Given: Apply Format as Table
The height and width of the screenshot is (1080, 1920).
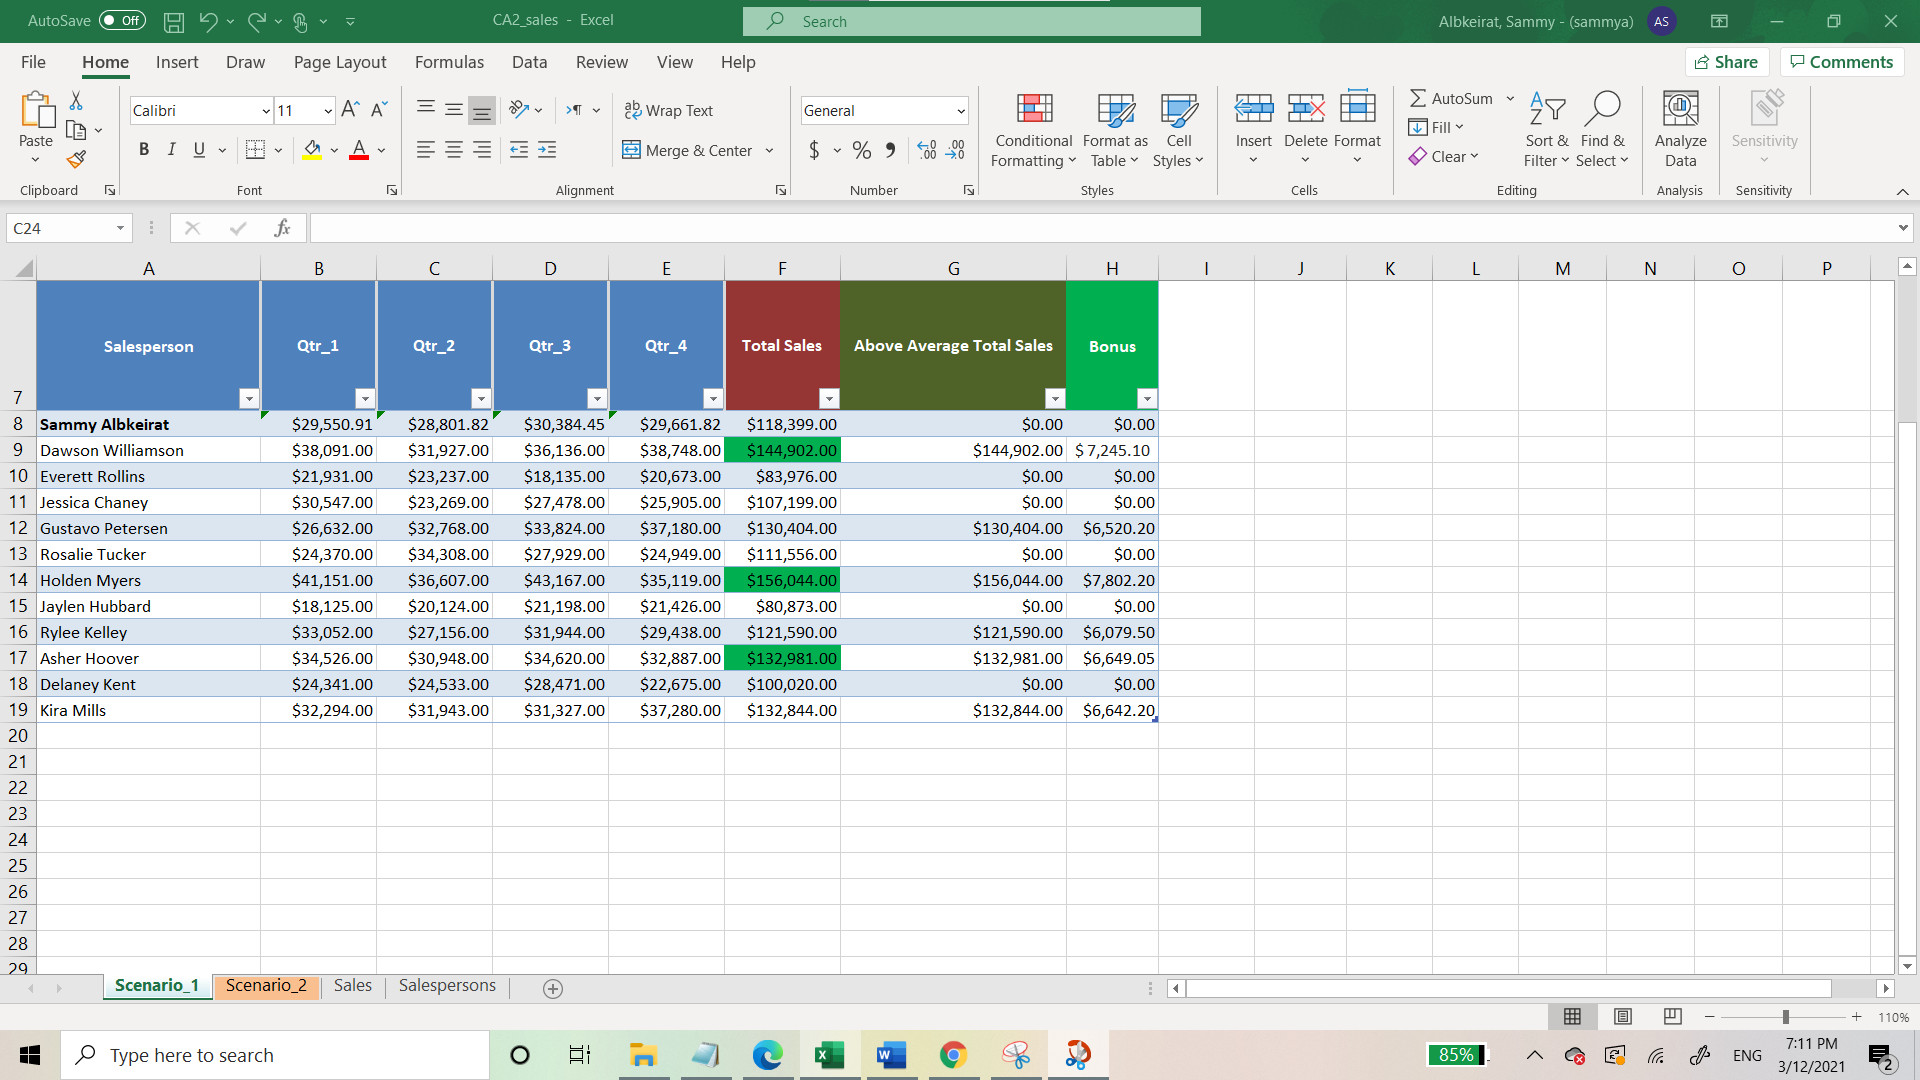Looking at the screenshot, I should 1113,131.
